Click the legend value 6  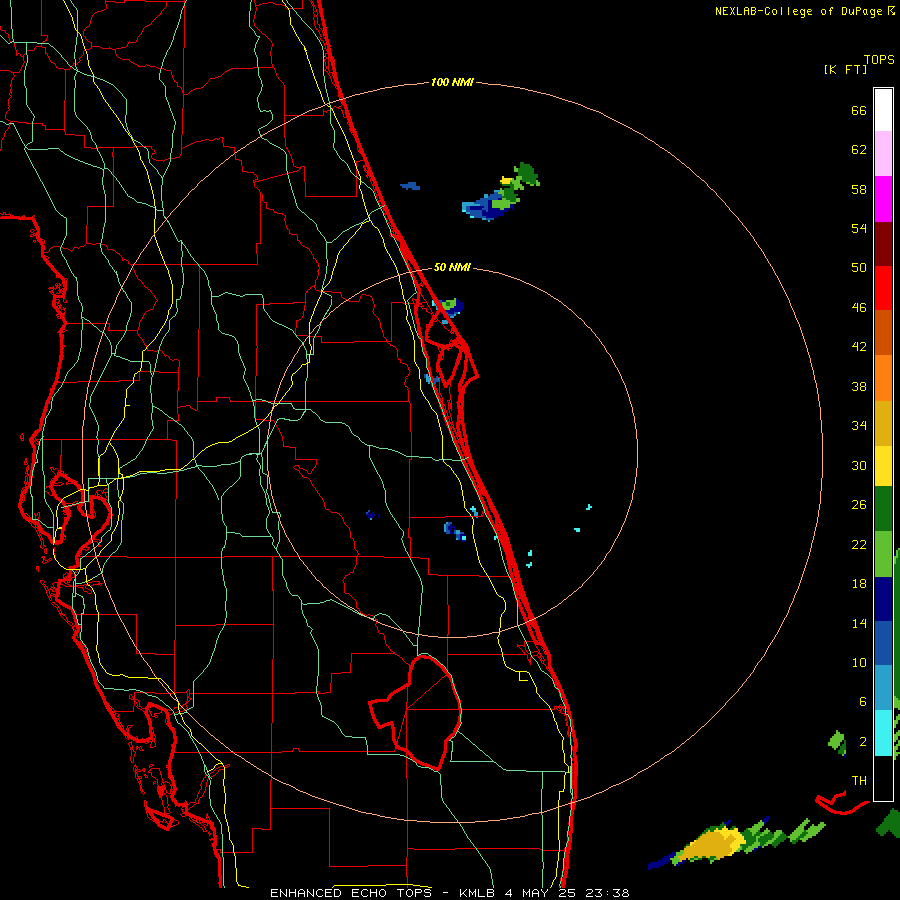pyautogui.click(x=863, y=702)
